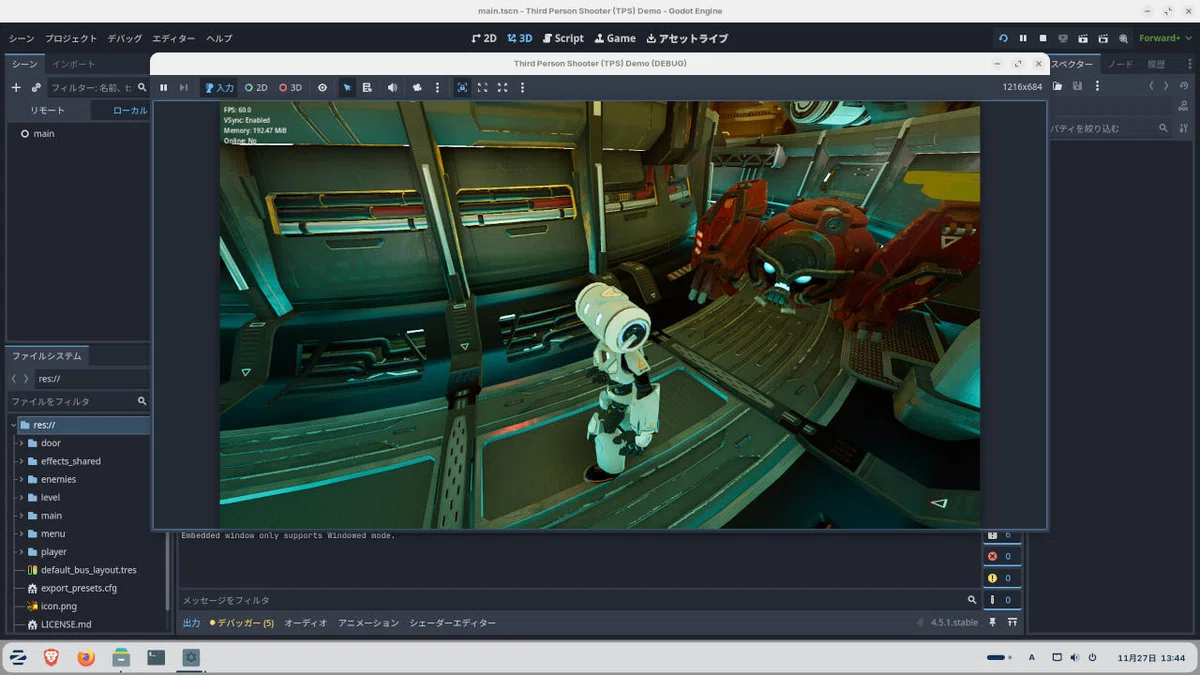Expand the enemies folder
Screen dimensions: 1200x675
tap(21, 479)
